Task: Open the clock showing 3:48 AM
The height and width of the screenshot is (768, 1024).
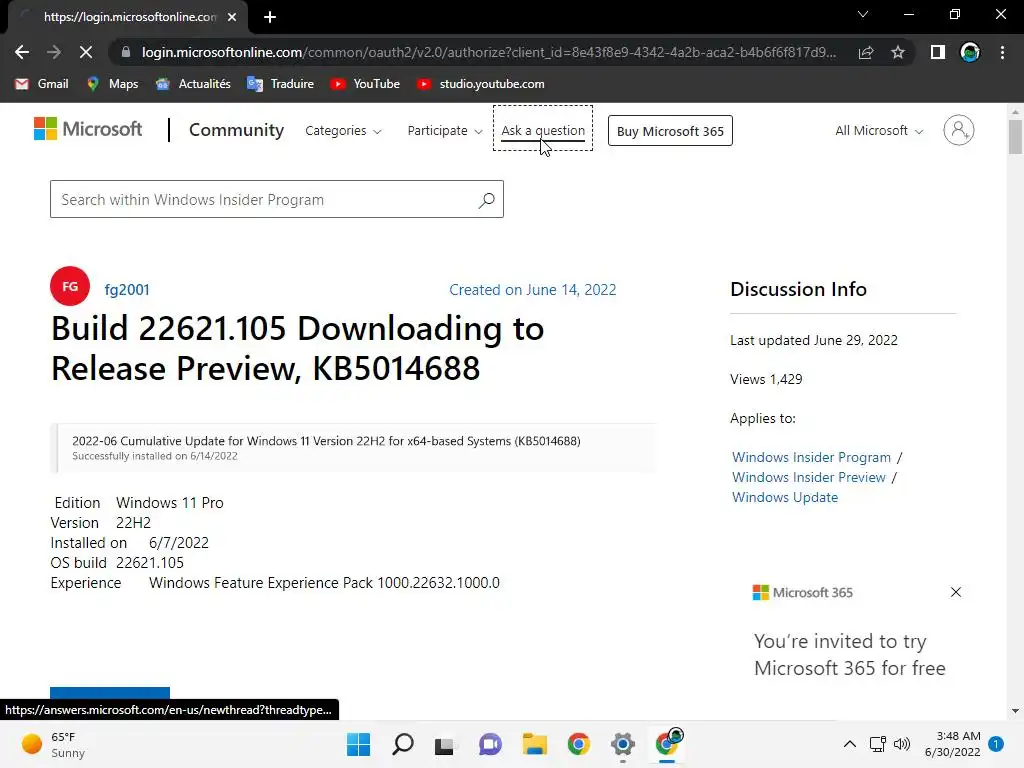Action: pyautogui.click(x=952, y=744)
